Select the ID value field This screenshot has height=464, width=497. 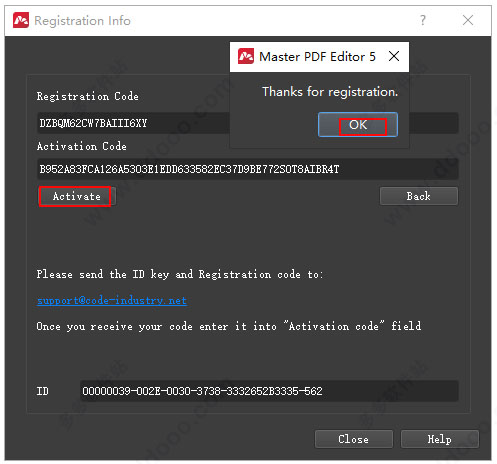pos(269,391)
